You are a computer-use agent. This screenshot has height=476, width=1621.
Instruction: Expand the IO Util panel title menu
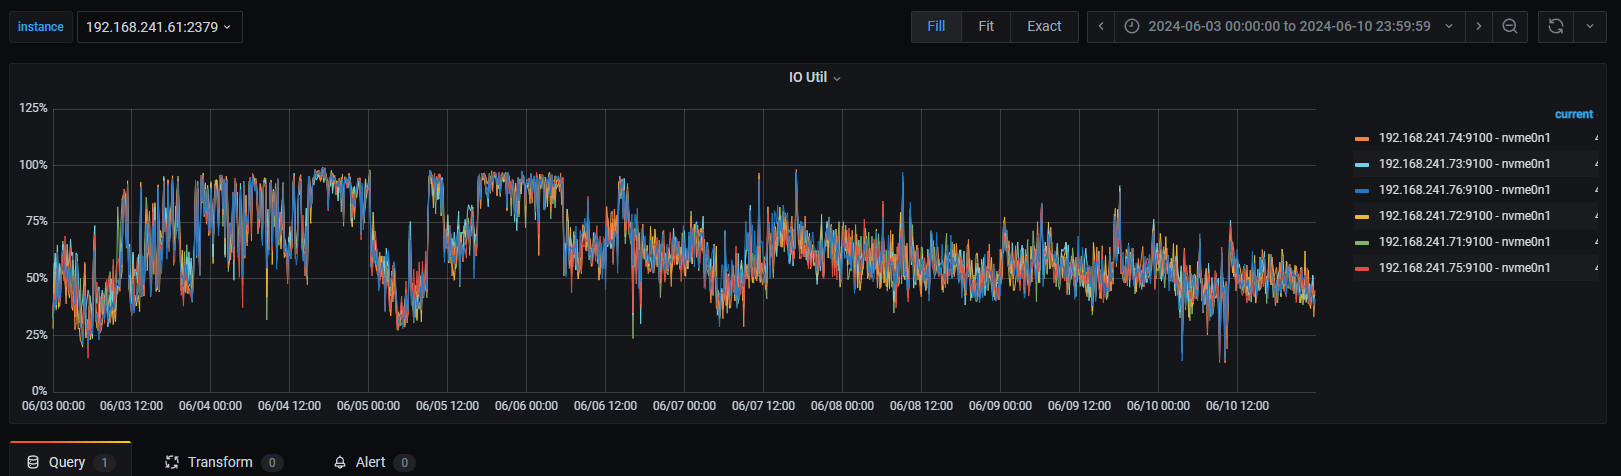[x=814, y=78]
